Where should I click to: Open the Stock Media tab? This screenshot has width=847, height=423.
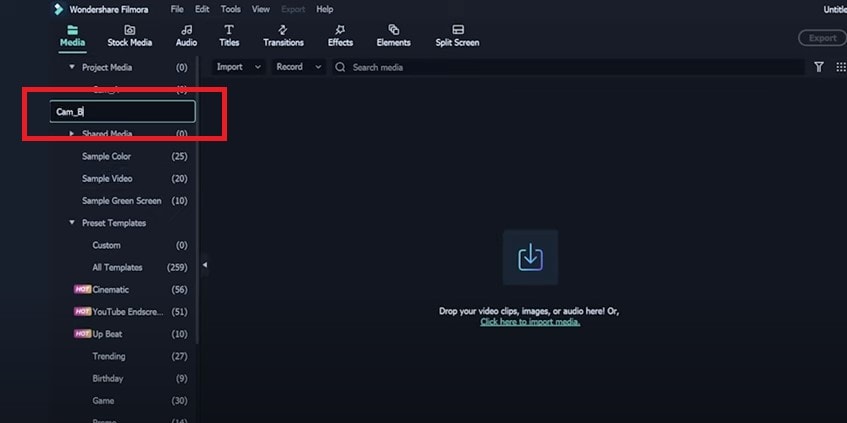click(130, 36)
